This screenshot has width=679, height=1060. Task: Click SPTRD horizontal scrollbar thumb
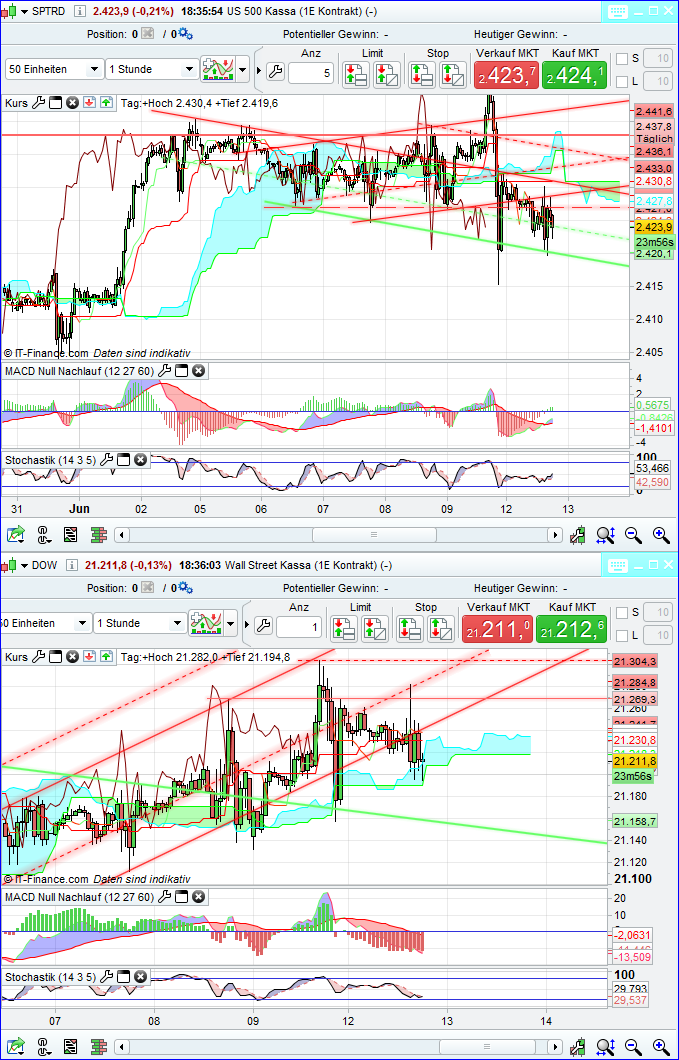tap(373, 535)
